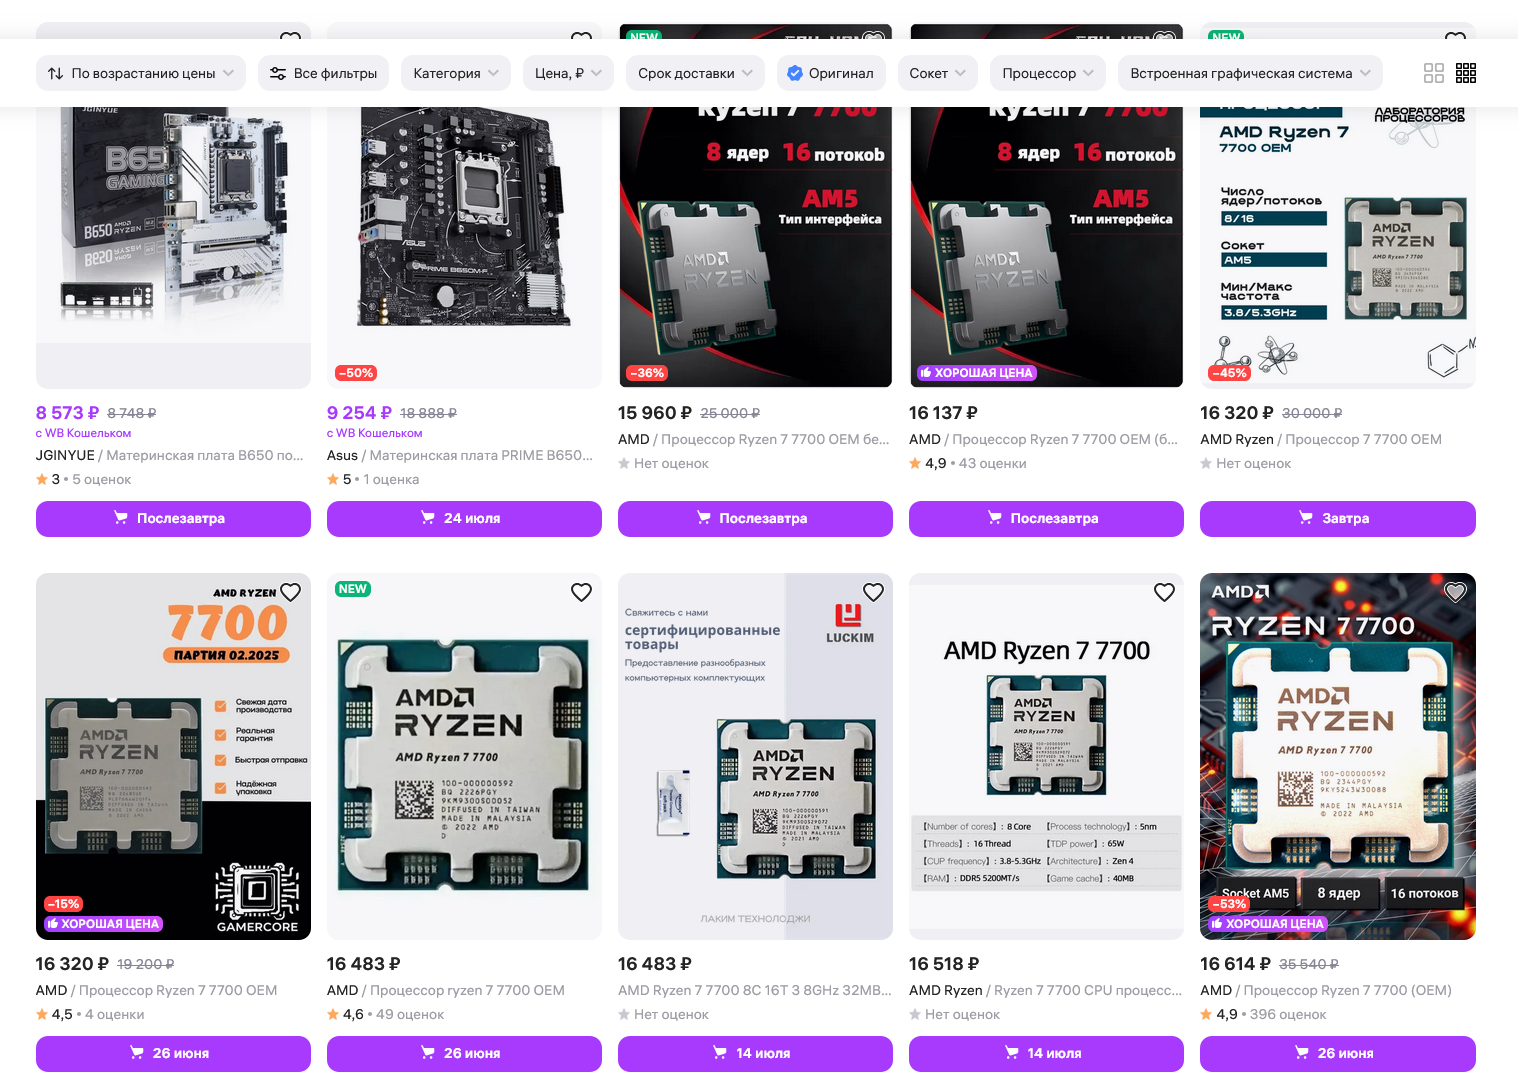Click heart on AMD Ryzen 7 7700 spec card
Image resolution: width=1518 pixels, height=1083 pixels.
coord(1164,592)
